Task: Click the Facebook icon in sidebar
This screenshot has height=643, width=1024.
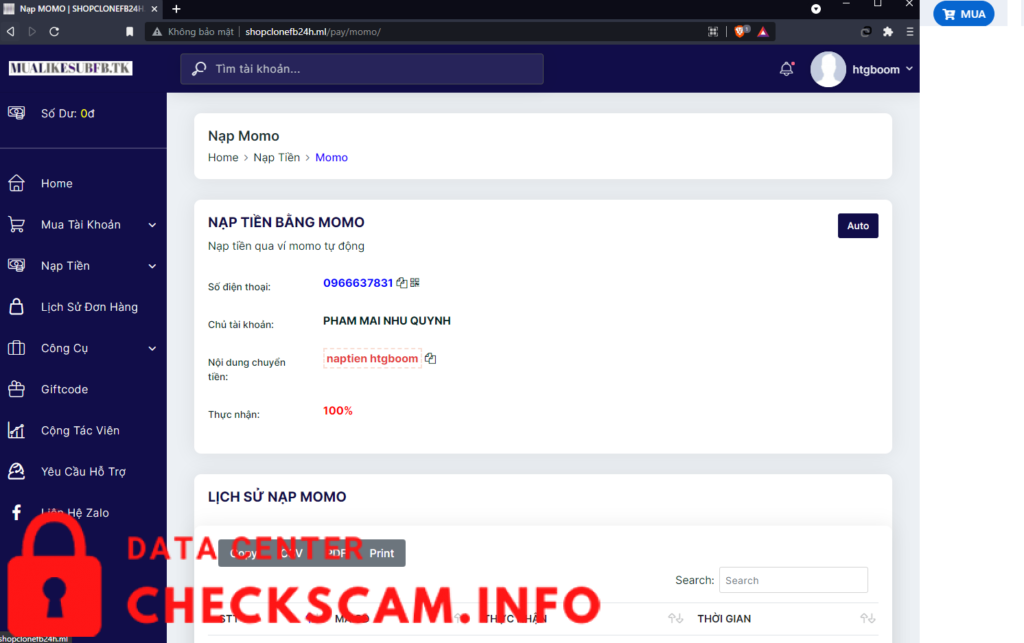Action: point(16,512)
